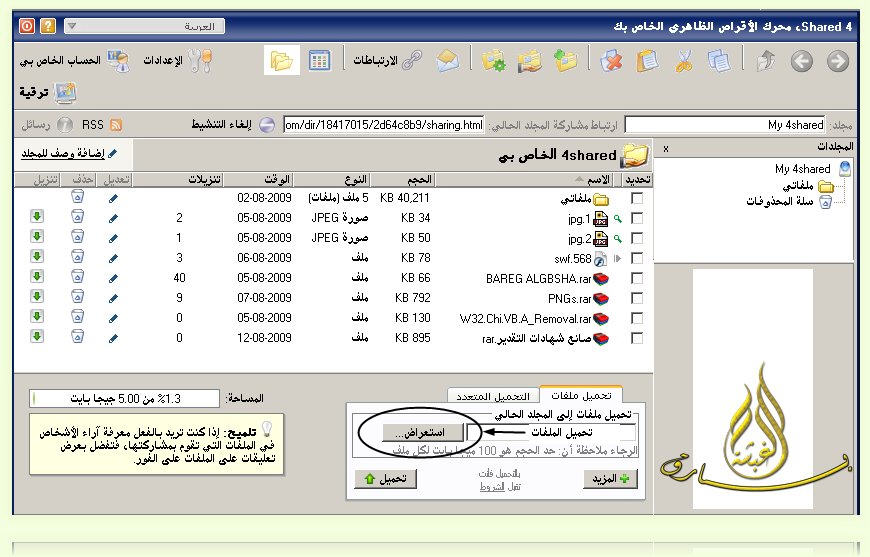Click the استعراض browse button

pos(423,432)
